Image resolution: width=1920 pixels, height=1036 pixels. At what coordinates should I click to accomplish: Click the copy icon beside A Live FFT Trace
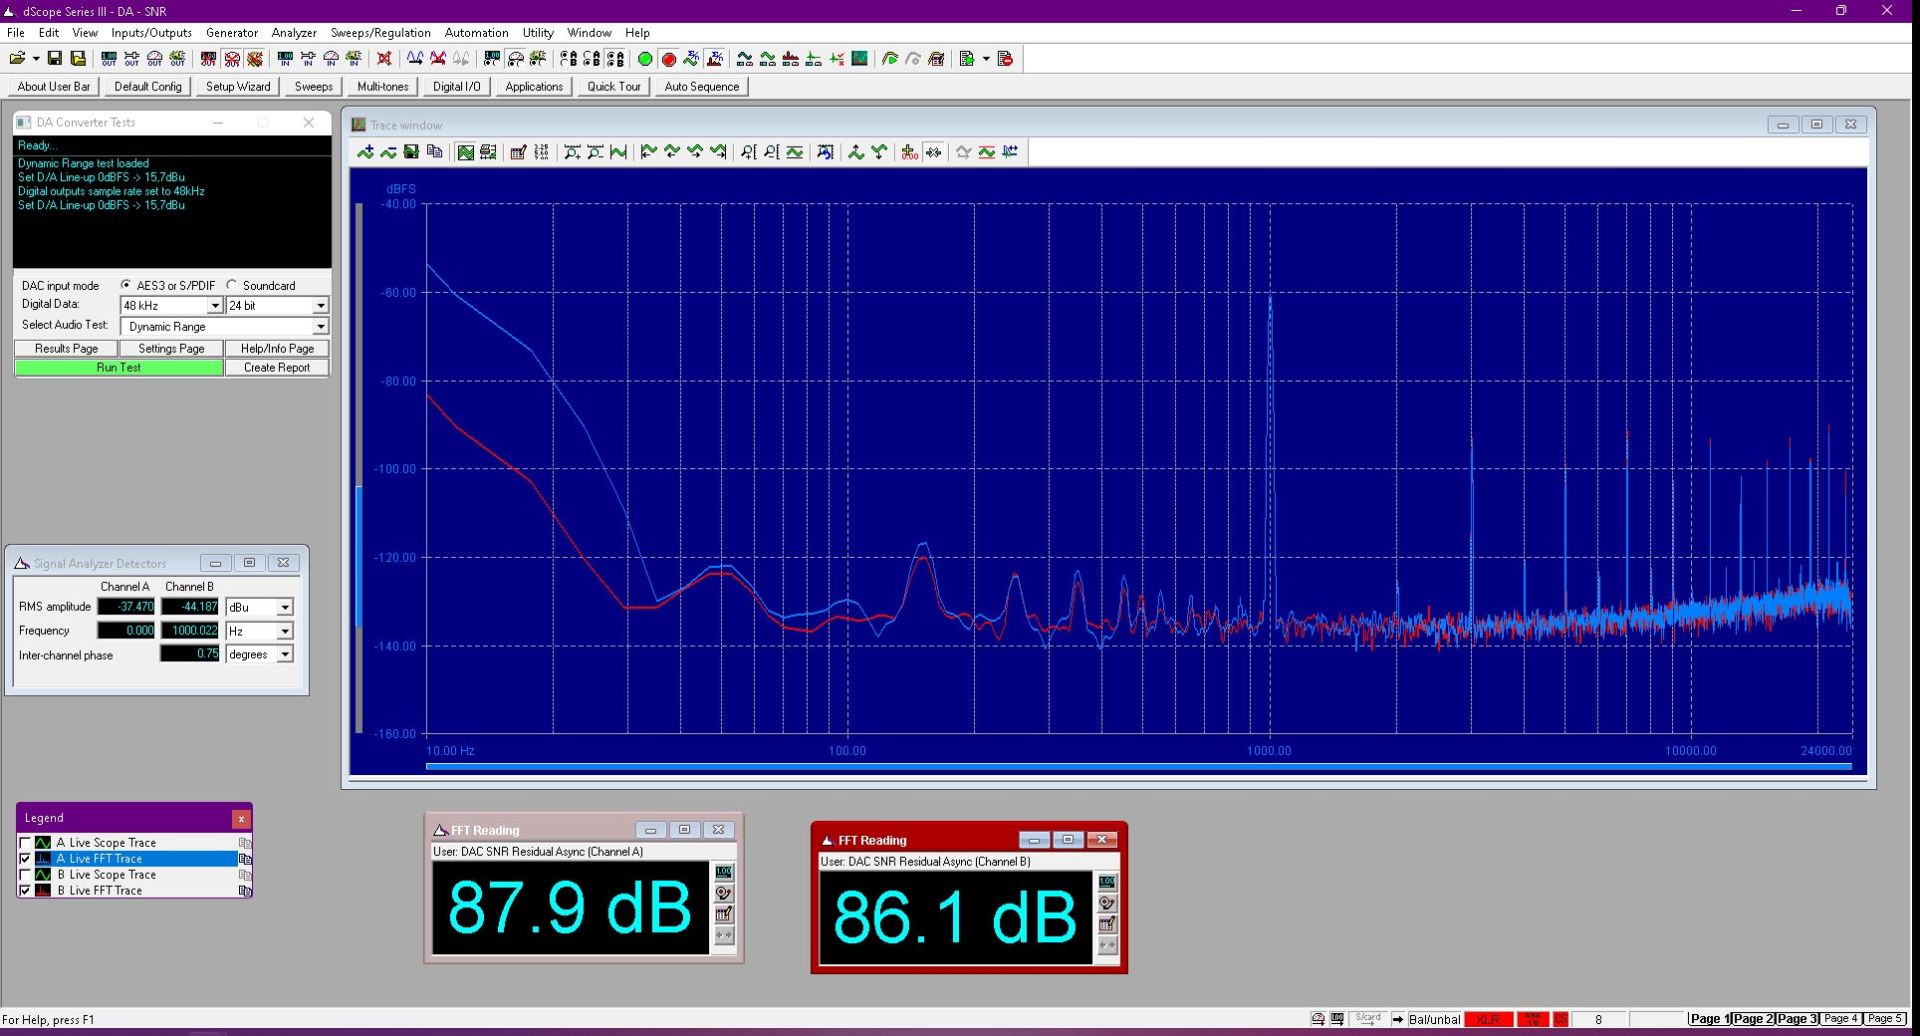tap(245, 859)
